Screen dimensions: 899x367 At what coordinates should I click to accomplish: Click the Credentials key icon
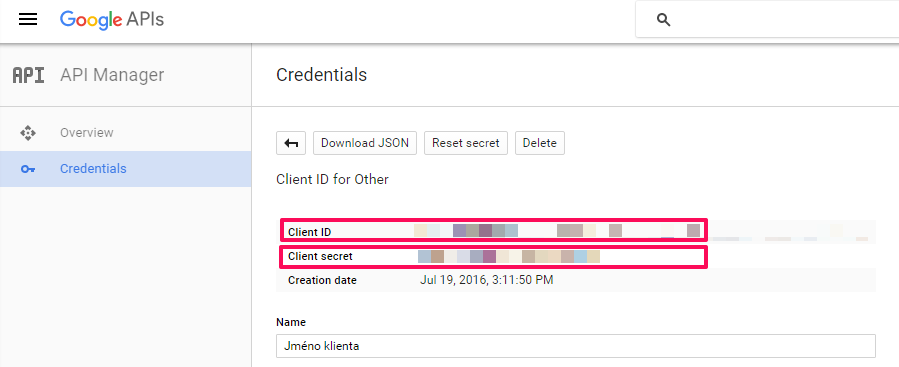(28, 169)
